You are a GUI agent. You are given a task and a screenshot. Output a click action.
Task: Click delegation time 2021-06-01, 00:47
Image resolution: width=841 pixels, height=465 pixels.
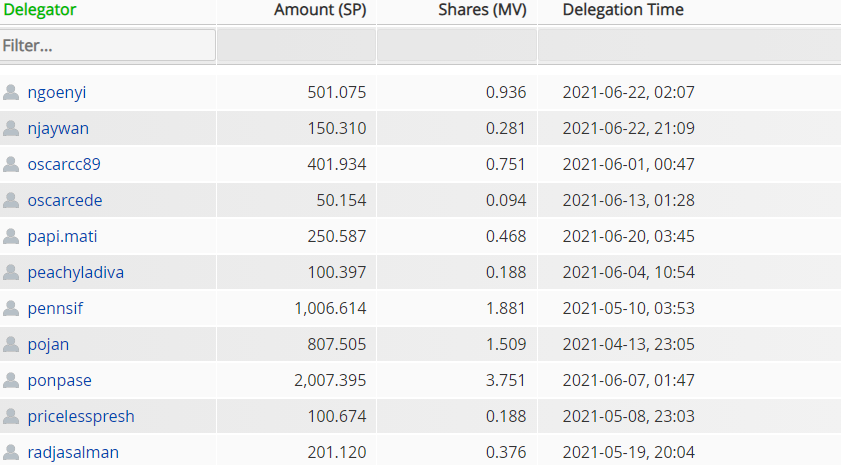tap(629, 164)
